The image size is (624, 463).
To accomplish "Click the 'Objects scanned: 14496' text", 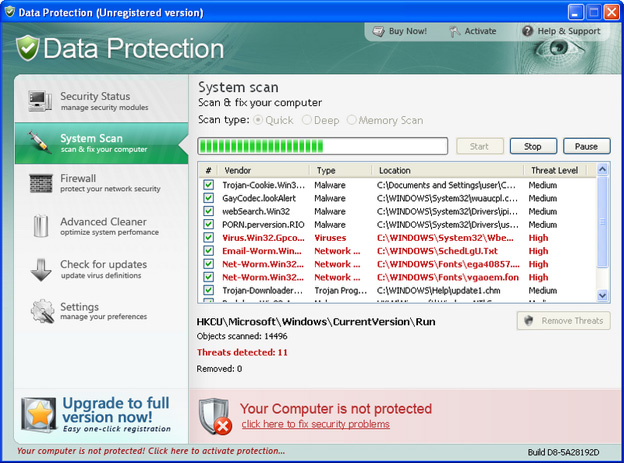I will point(242,336).
